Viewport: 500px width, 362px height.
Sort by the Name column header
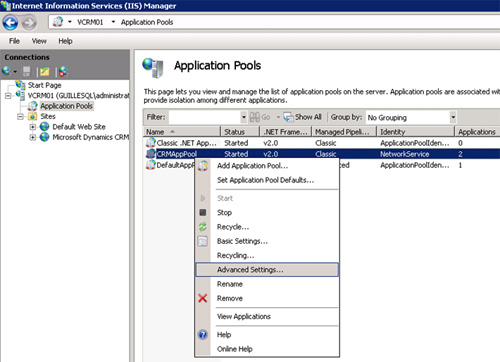click(x=182, y=132)
